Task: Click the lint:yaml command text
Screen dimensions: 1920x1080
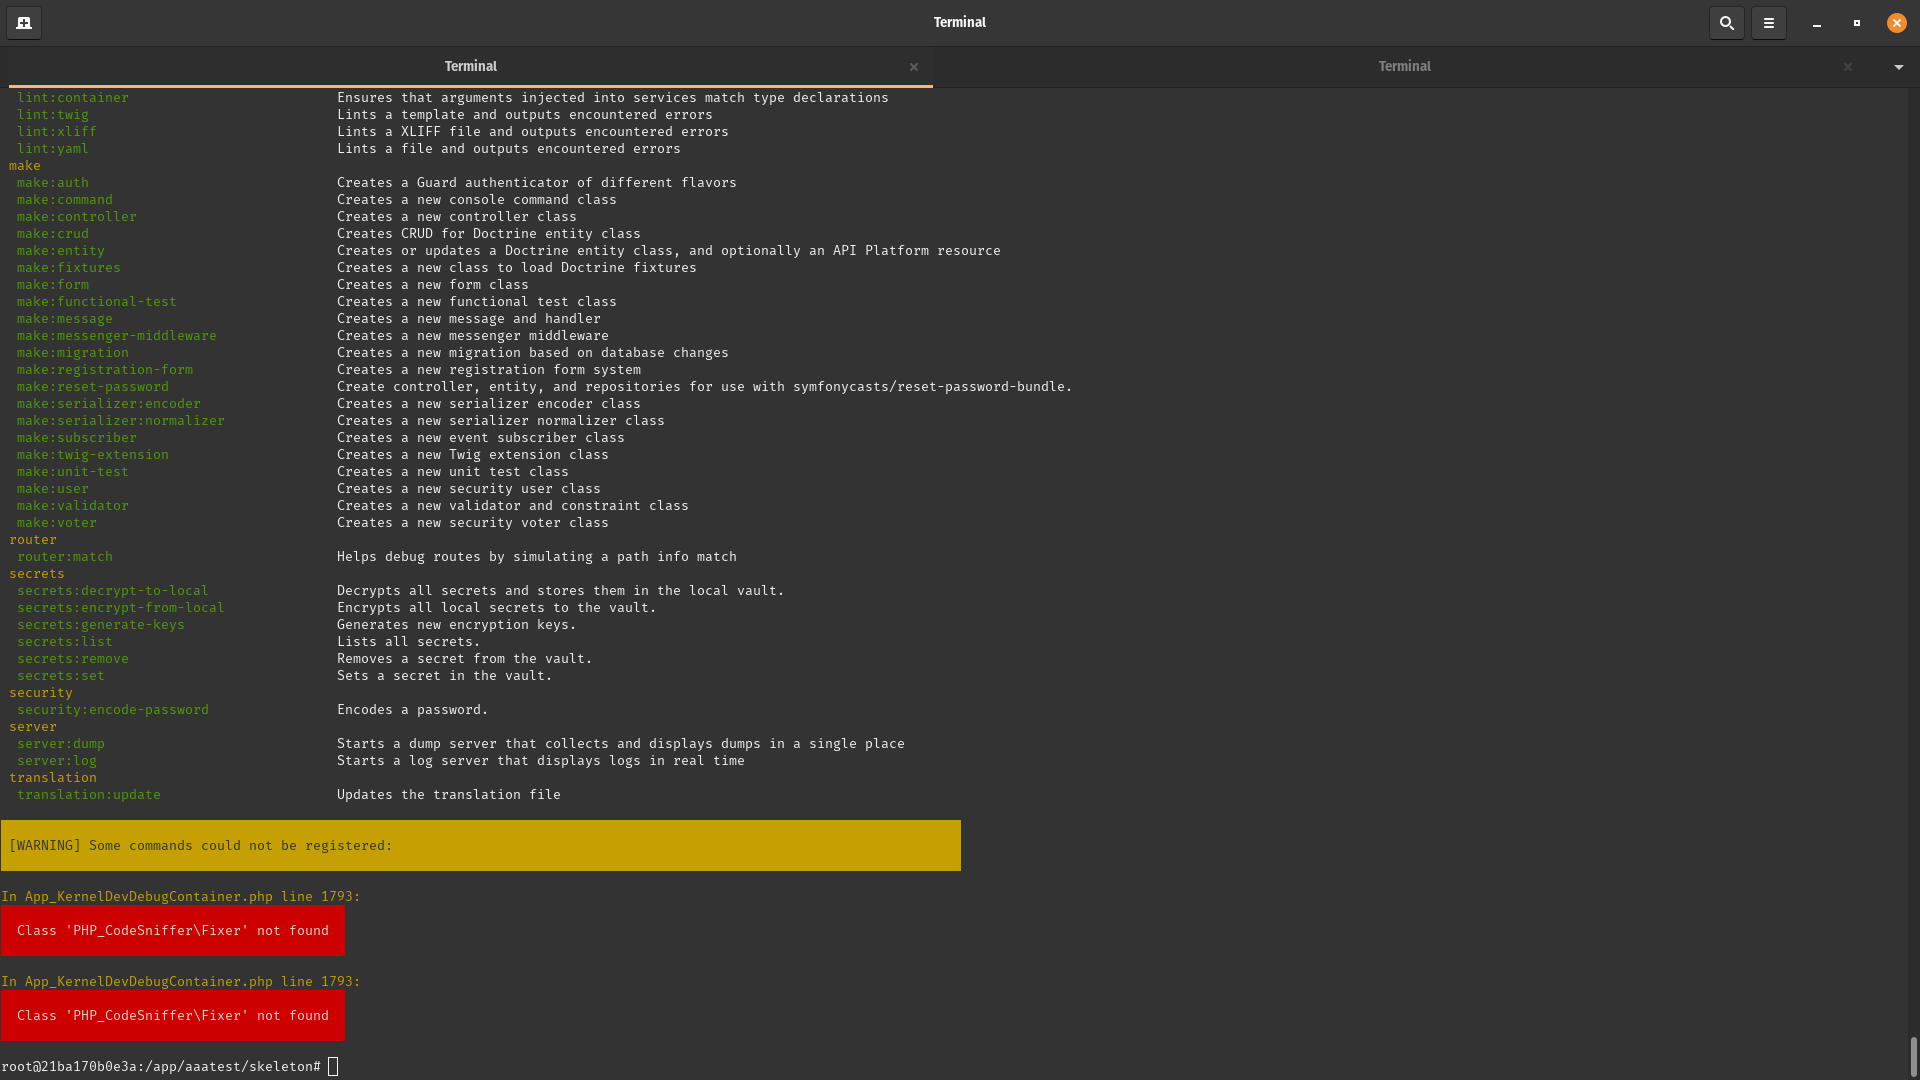Action: tap(53, 148)
